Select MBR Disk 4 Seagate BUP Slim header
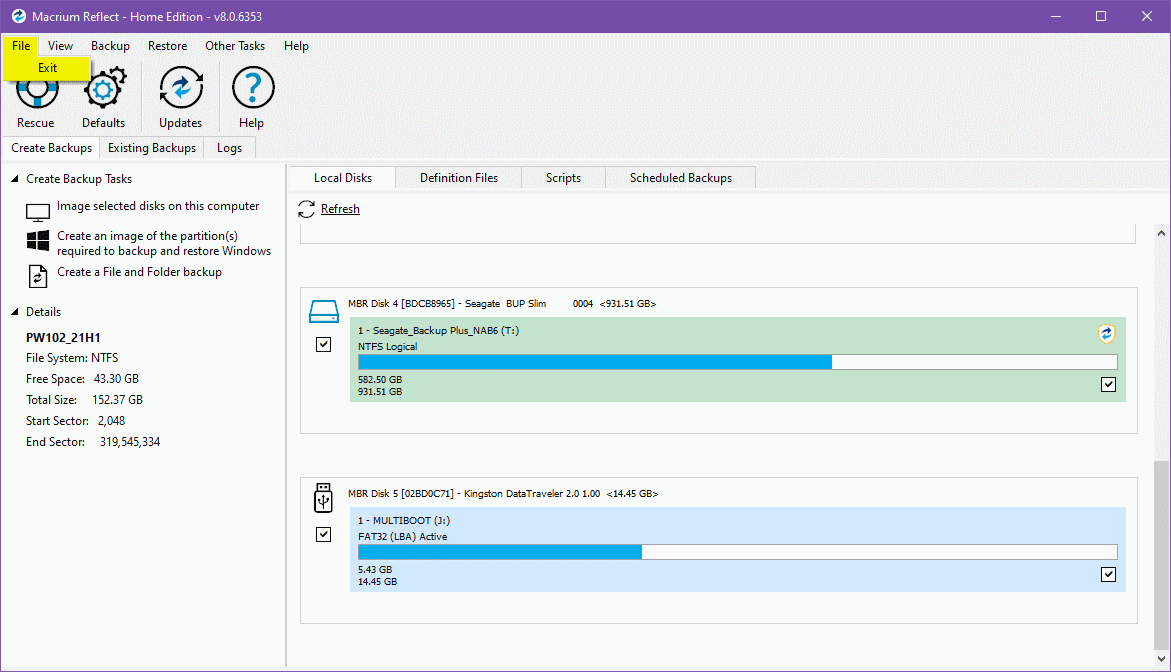This screenshot has height=672, width=1171. click(x=502, y=304)
